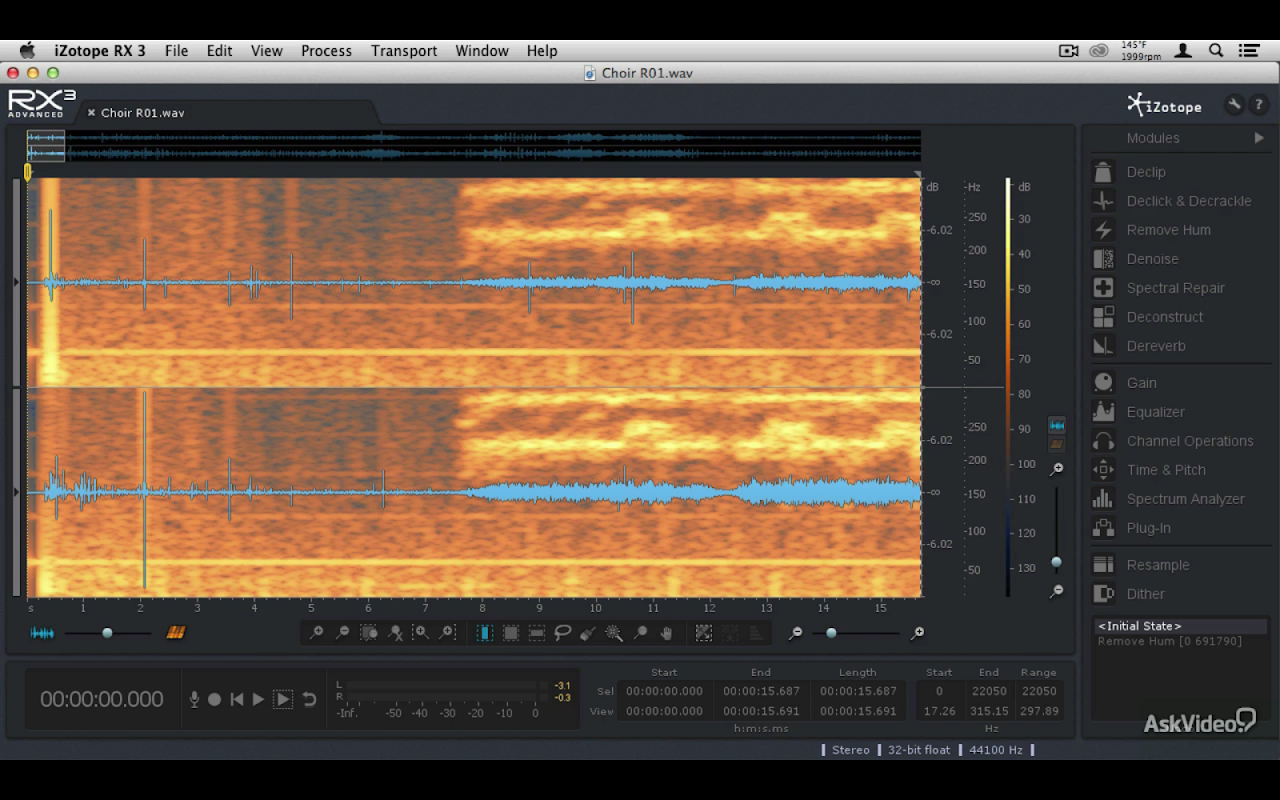Select the Magic Wand selection tool

[x=614, y=633]
